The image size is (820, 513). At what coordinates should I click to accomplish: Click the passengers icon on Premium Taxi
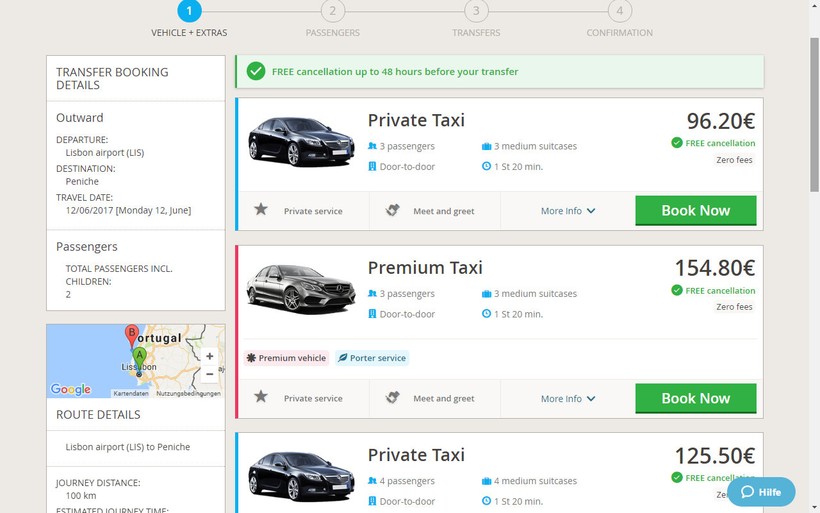[x=372, y=294]
